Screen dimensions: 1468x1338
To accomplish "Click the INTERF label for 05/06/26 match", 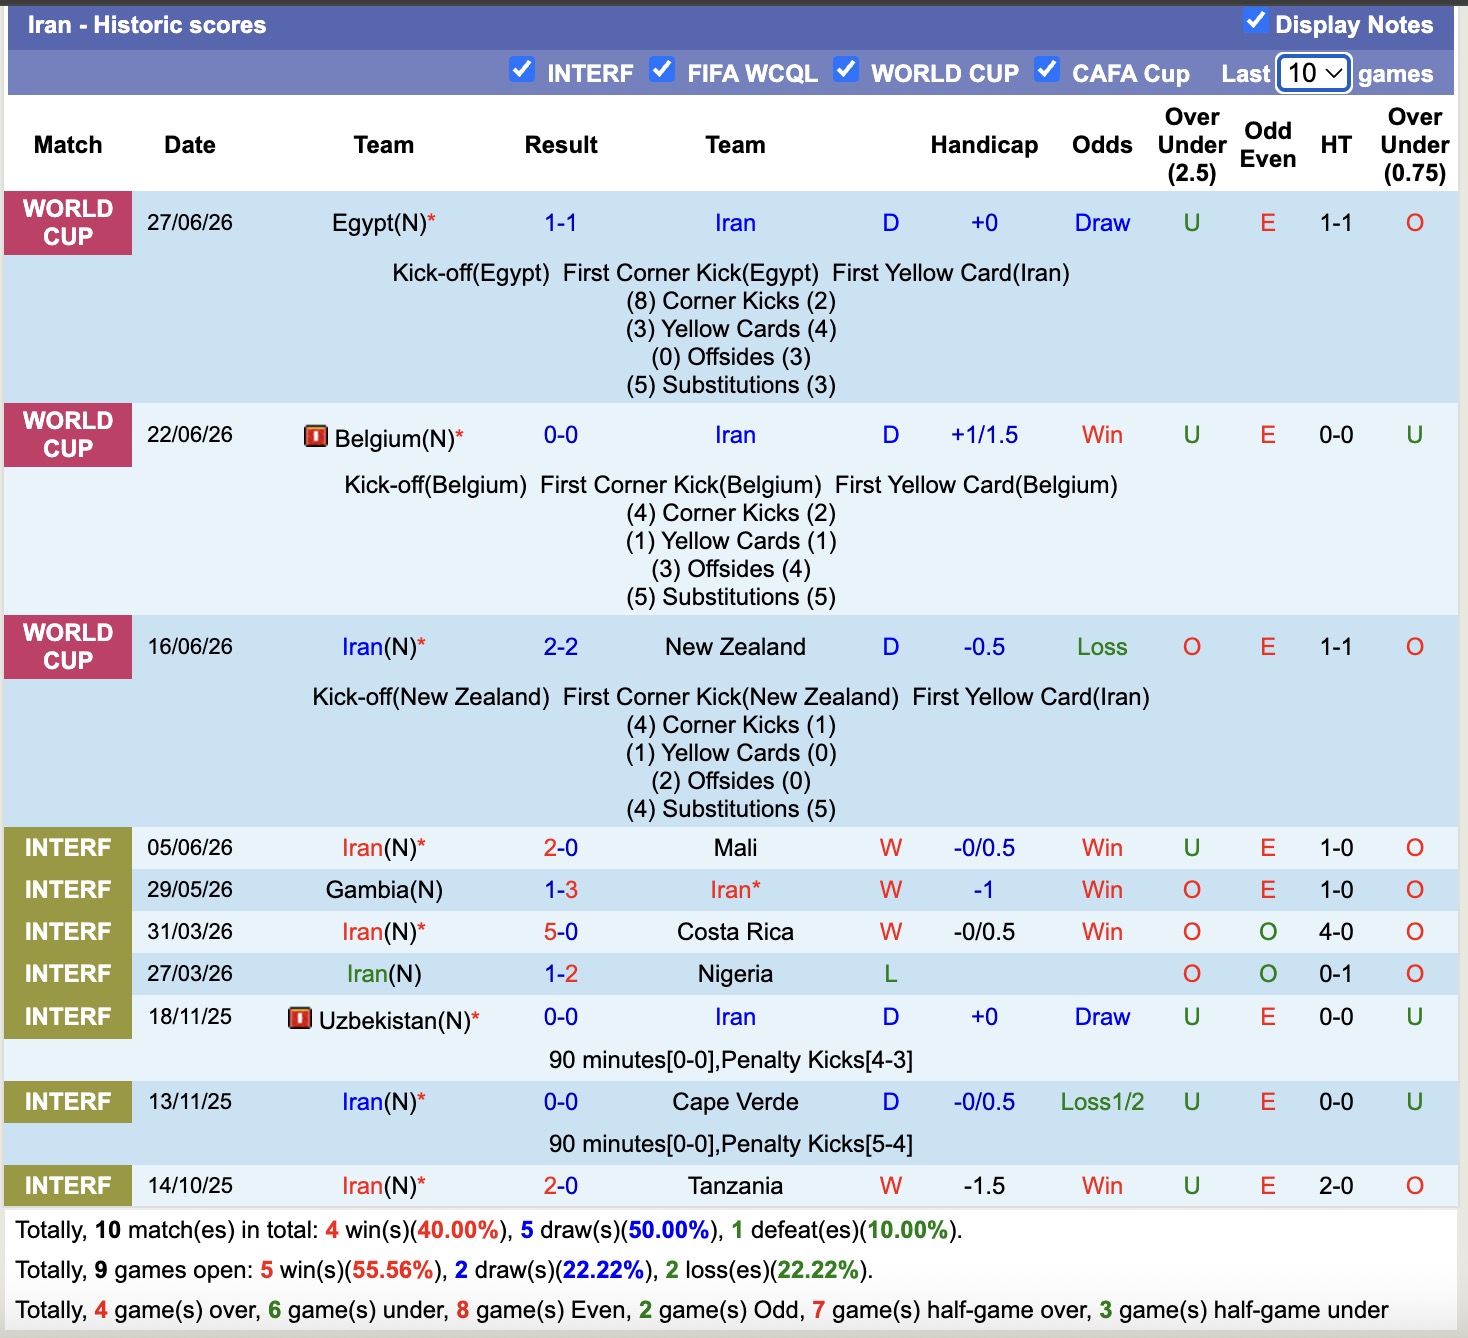I will [68, 848].
